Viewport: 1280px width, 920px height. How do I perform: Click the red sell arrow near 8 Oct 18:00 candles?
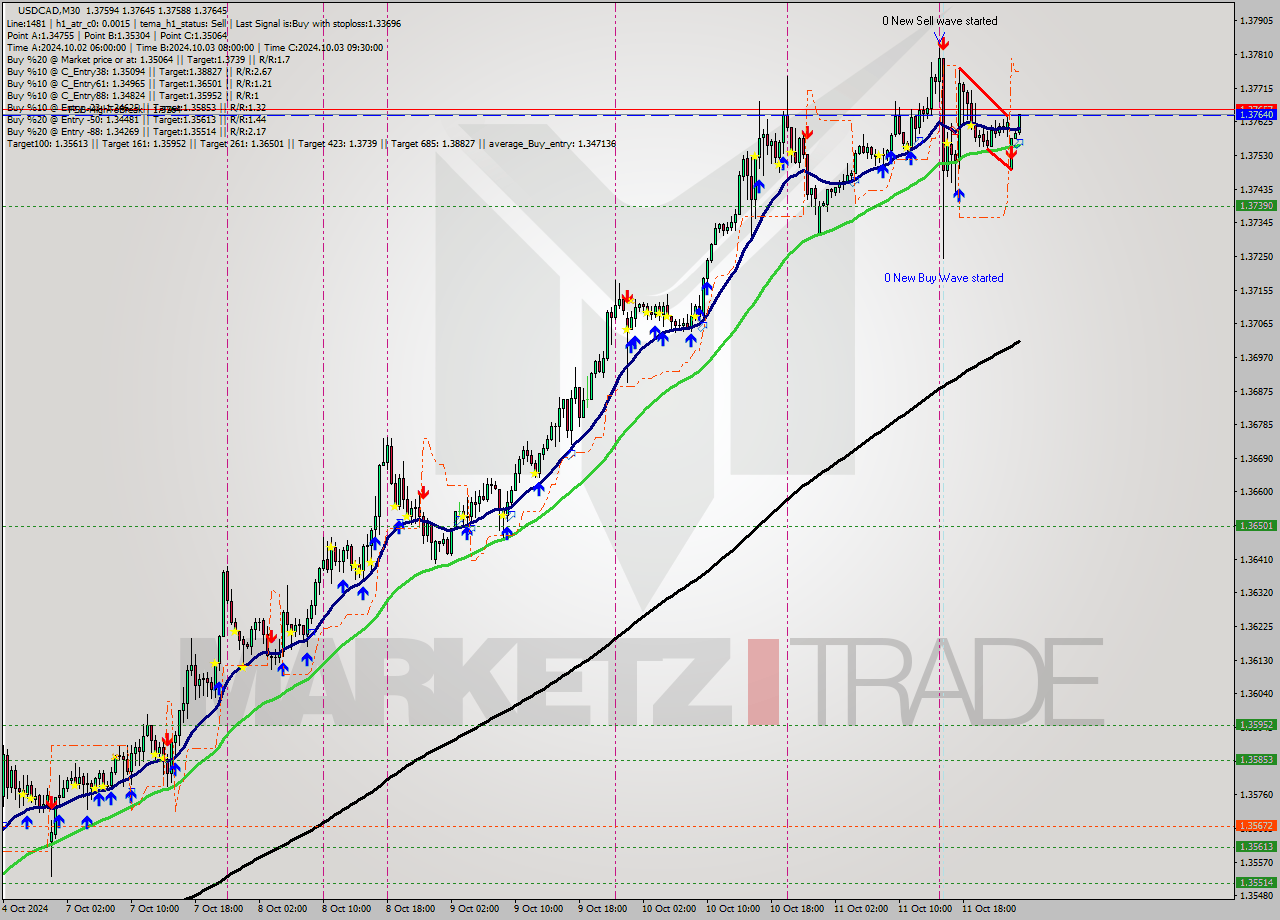click(x=424, y=492)
